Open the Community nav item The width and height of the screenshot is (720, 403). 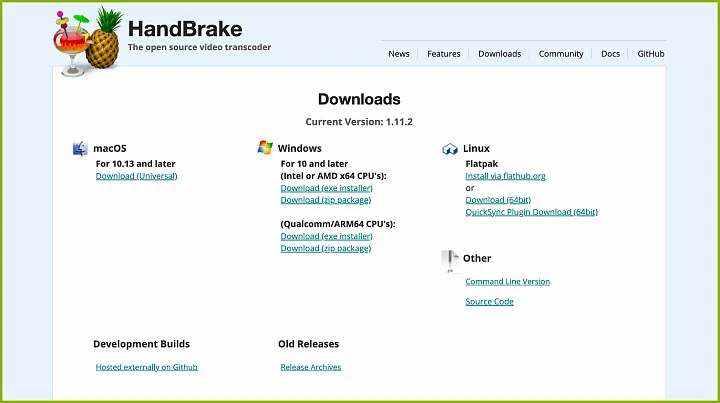(x=561, y=54)
